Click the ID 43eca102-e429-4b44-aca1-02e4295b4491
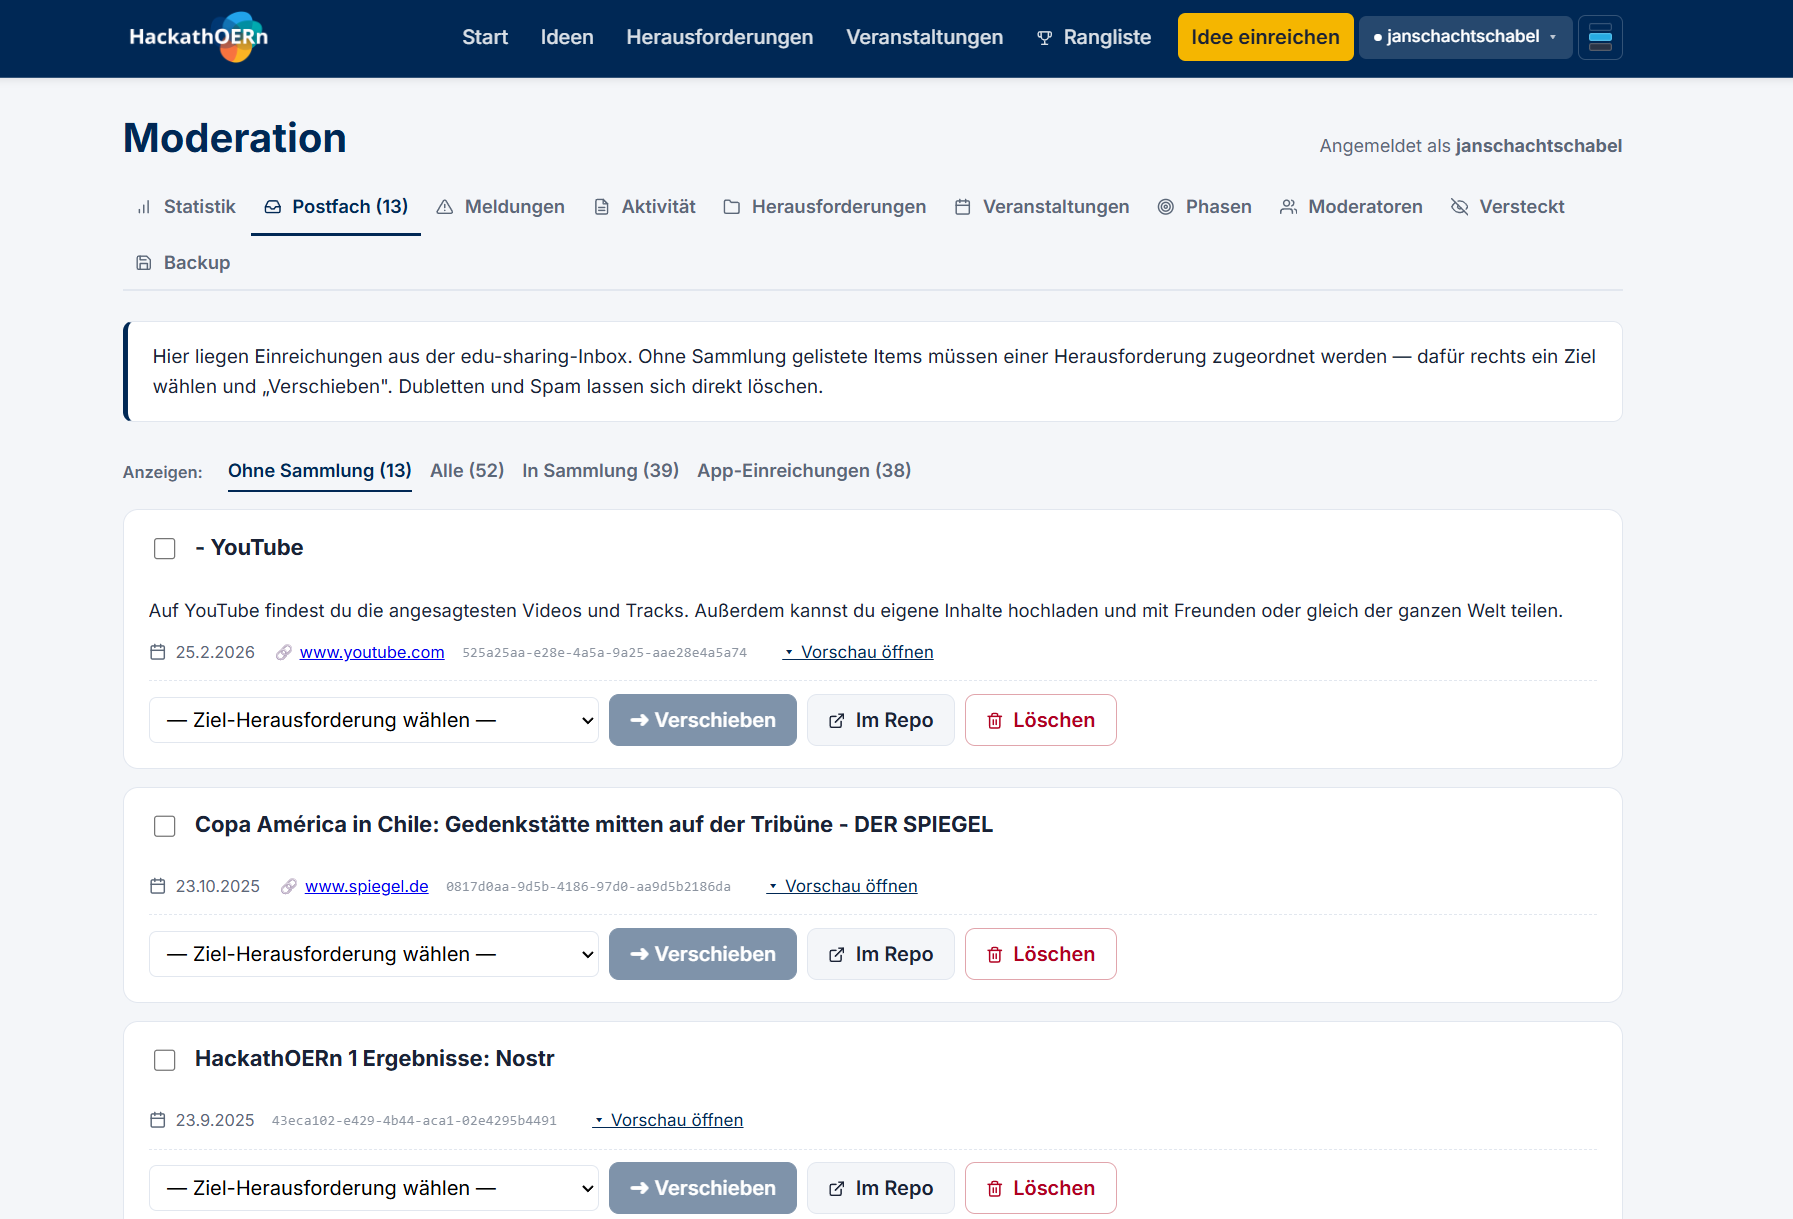The width and height of the screenshot is (1793, 1219). [x=414, y=1121]
